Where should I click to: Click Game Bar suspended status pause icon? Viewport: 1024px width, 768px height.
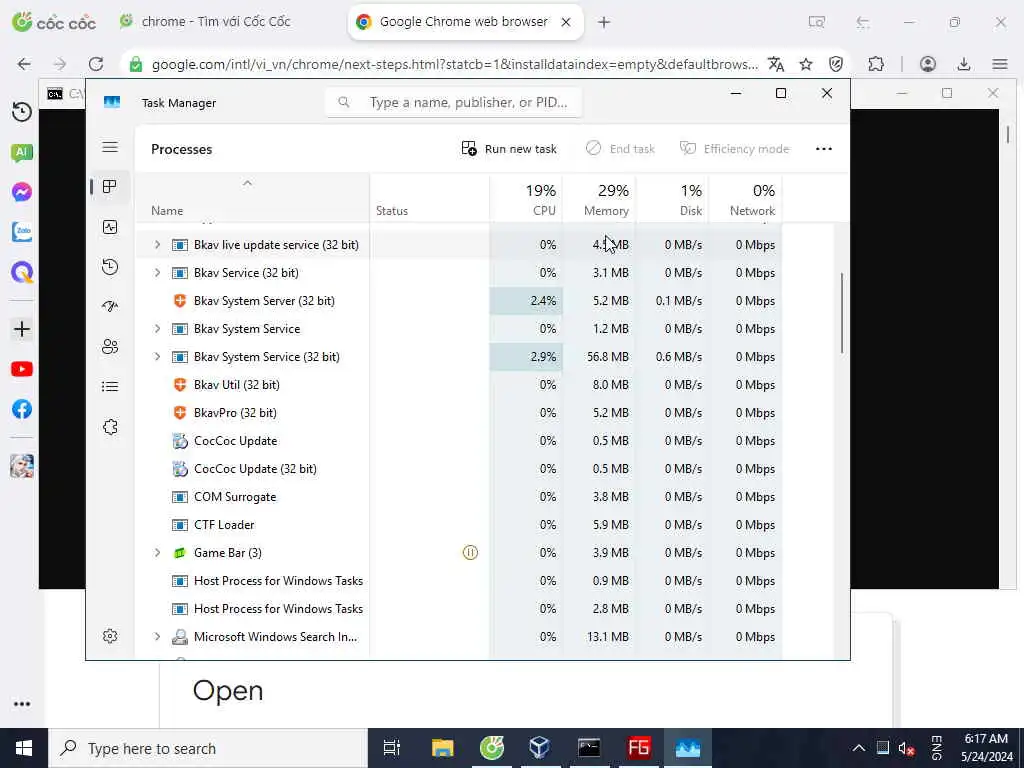pyautogui.click(x=470, y=553)
